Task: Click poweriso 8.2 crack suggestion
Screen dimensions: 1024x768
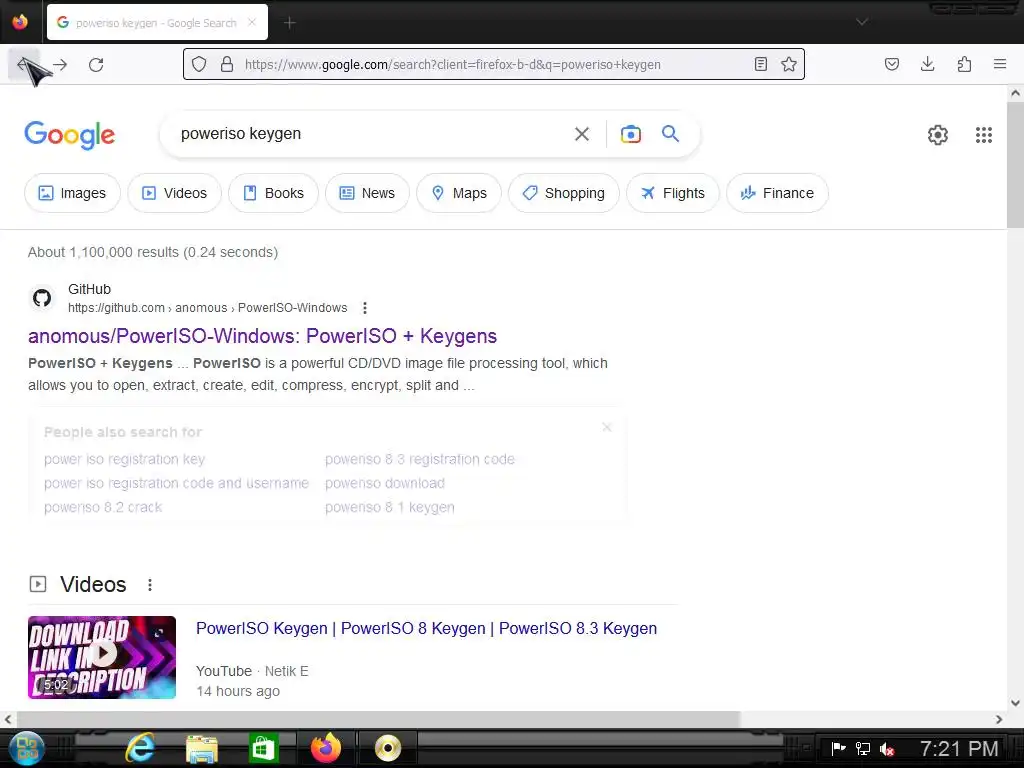Action: (103, 507)
